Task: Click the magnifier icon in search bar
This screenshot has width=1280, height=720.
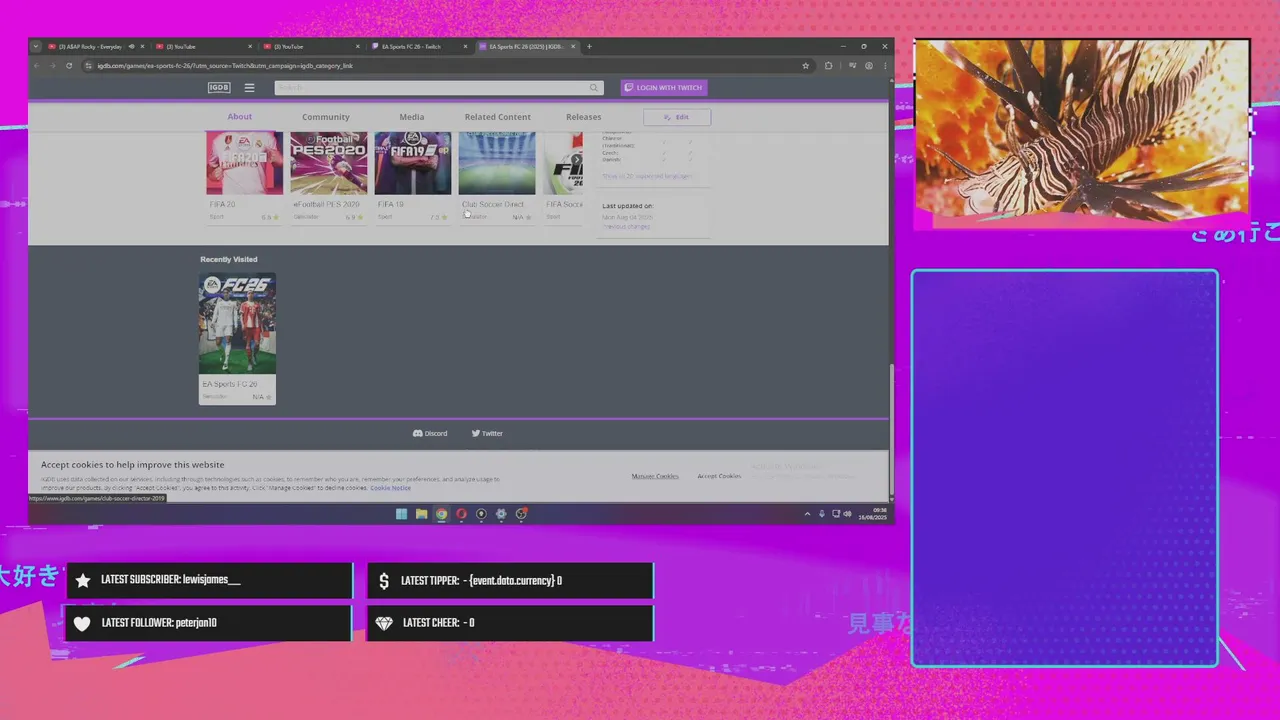Action: 594,88
